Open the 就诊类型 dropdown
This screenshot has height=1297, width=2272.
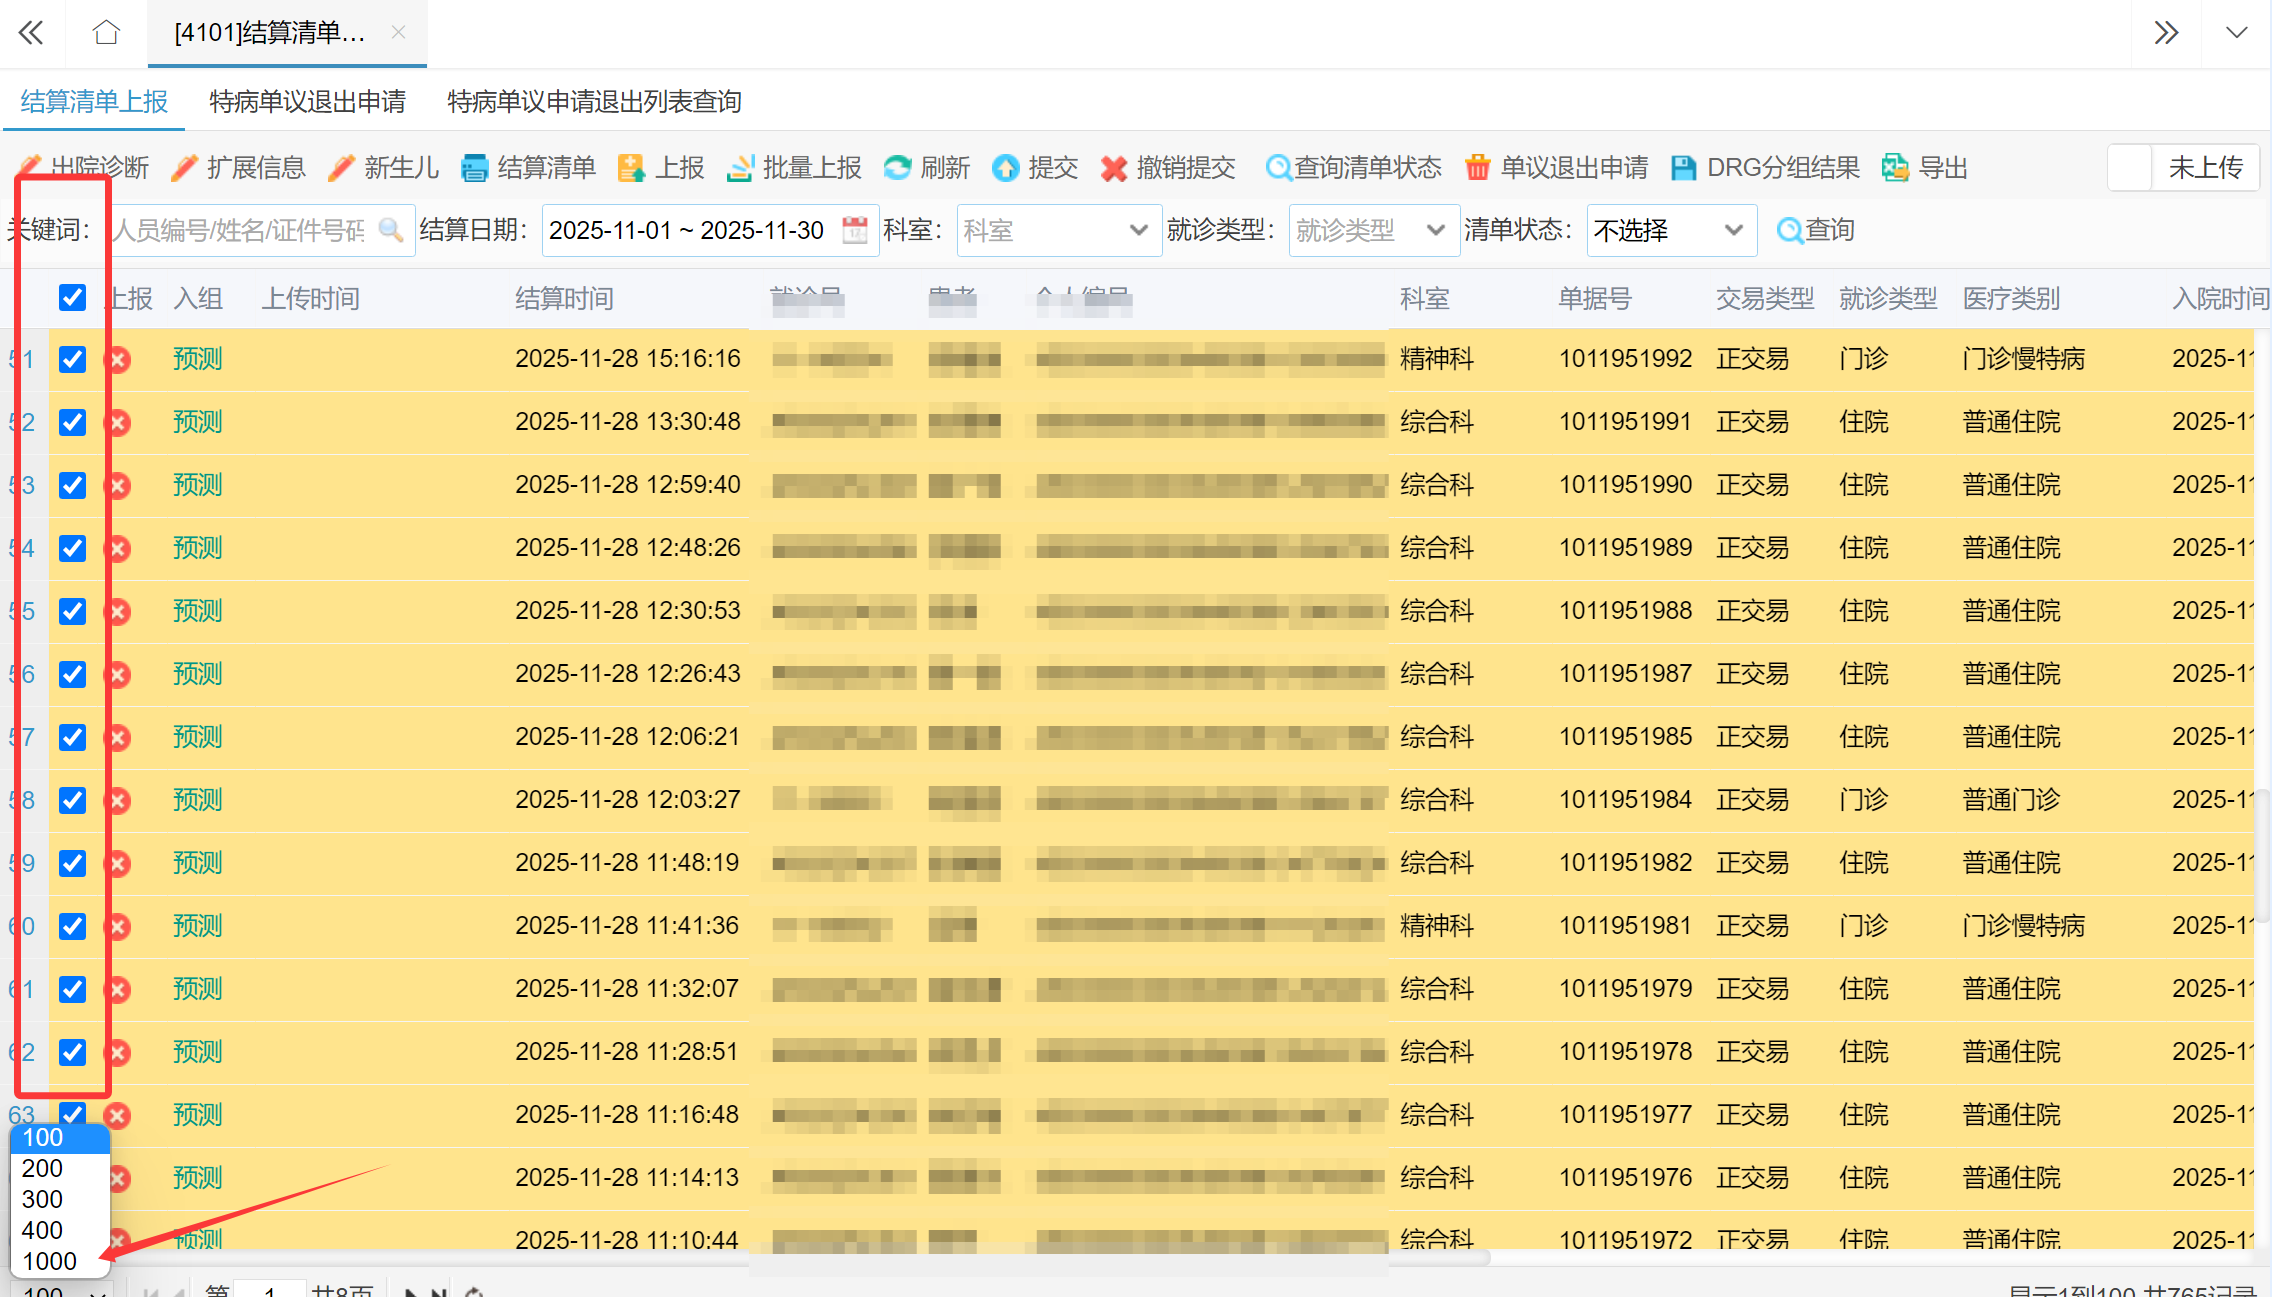[x=1435, y=231]
